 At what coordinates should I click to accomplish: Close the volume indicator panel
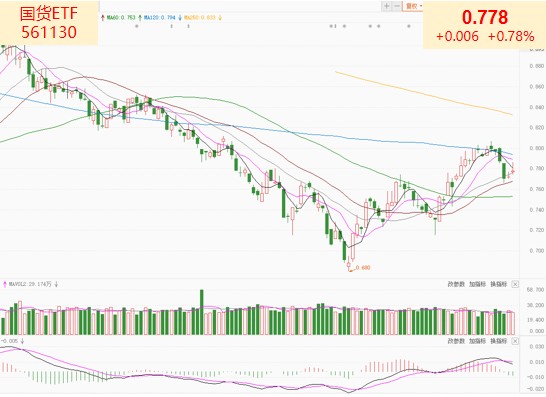515,284
